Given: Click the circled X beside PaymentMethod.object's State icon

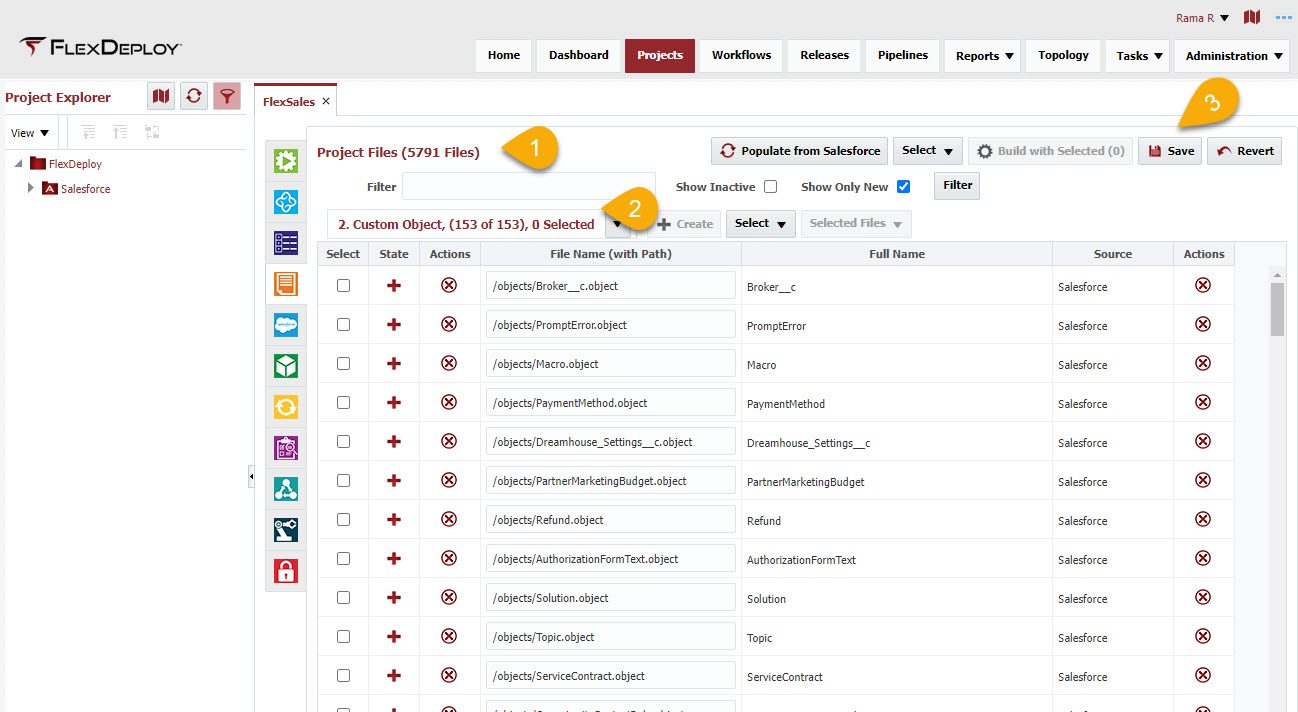Looking at the screenshot, I should [x=449, y=403].
